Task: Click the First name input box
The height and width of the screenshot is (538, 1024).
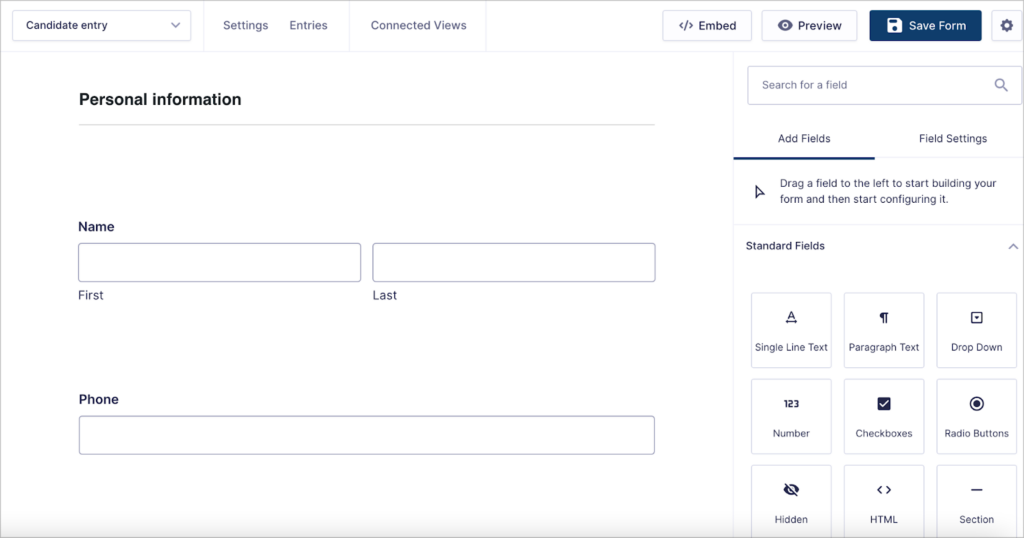Action: point(219,262)
